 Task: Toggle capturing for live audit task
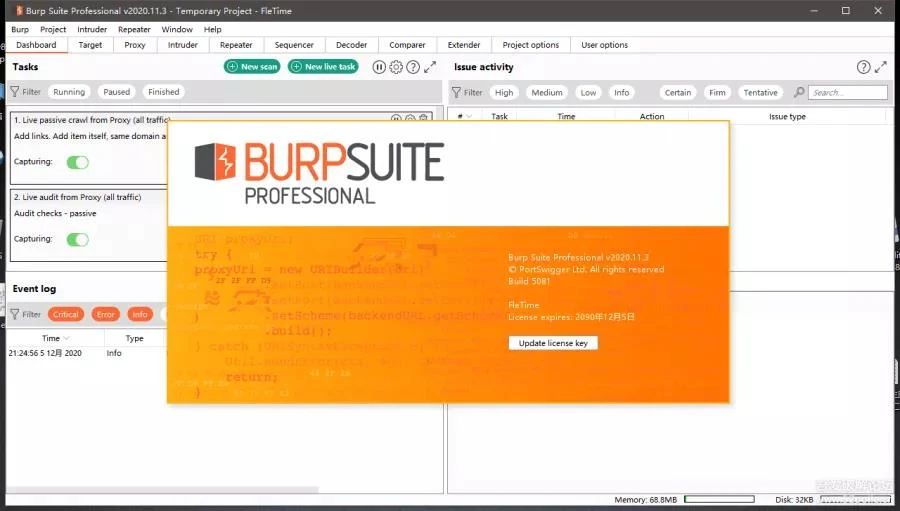(77, 239)
